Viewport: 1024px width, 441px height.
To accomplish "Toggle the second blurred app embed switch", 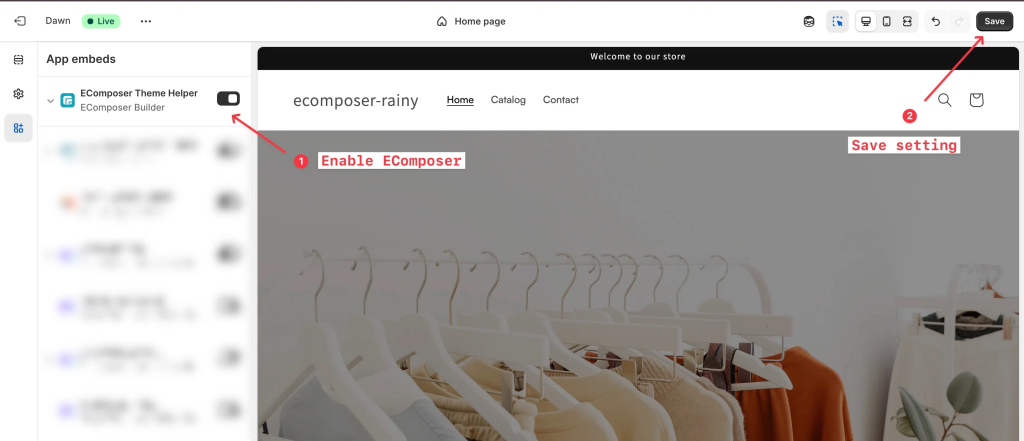I will coord(229,201).
